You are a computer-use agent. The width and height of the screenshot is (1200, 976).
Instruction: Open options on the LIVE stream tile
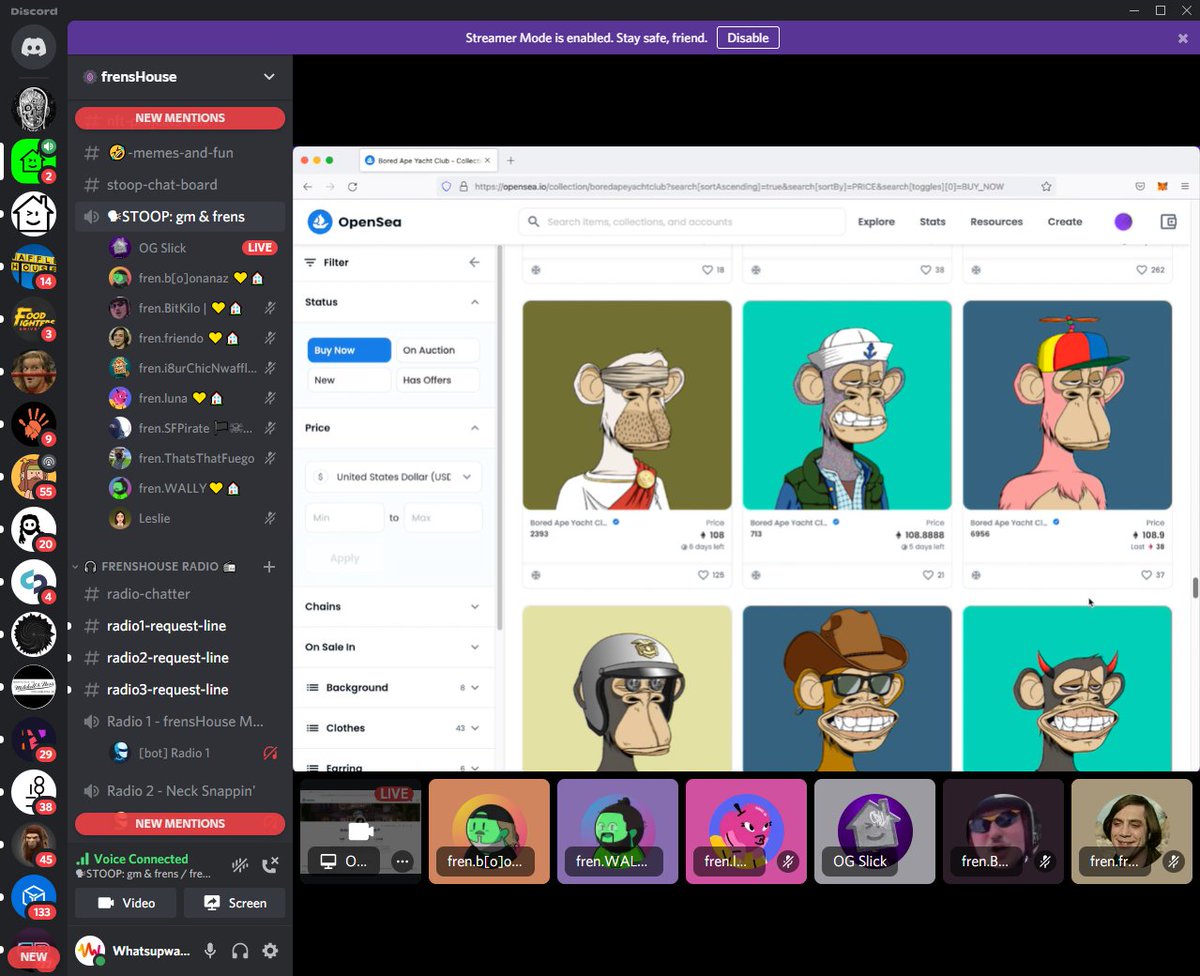(x=402, y=861)
